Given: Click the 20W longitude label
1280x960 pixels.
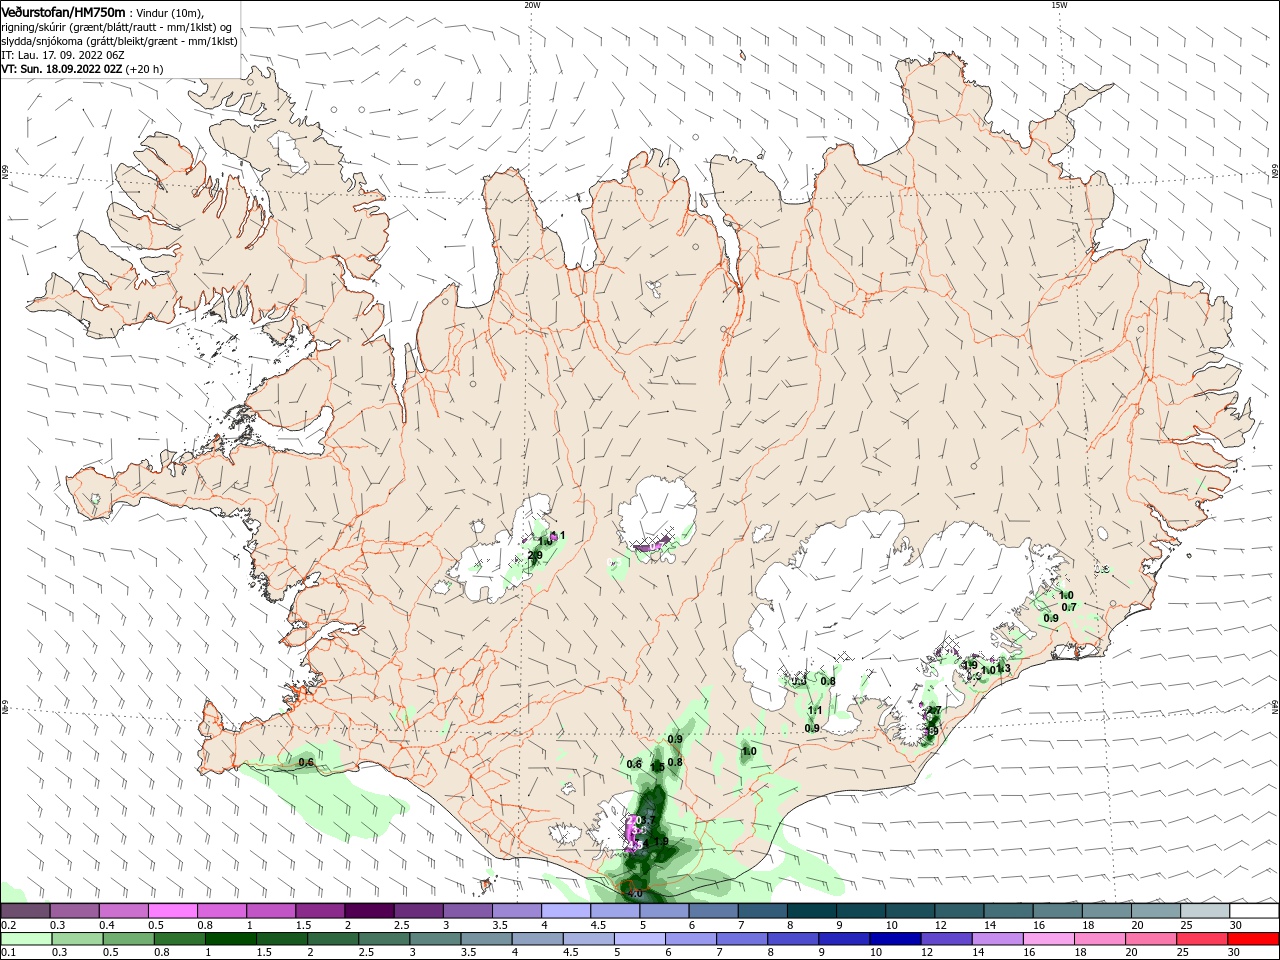Looking at the screenshot, I should point(532,4).
